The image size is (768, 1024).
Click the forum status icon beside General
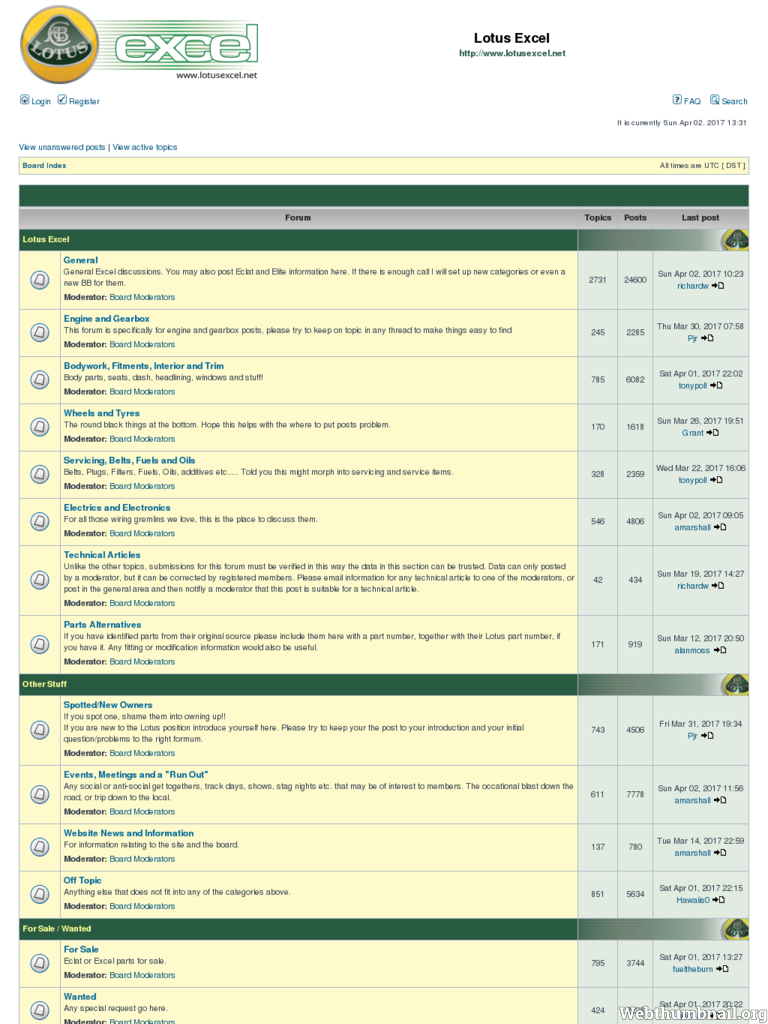(40, 280)
